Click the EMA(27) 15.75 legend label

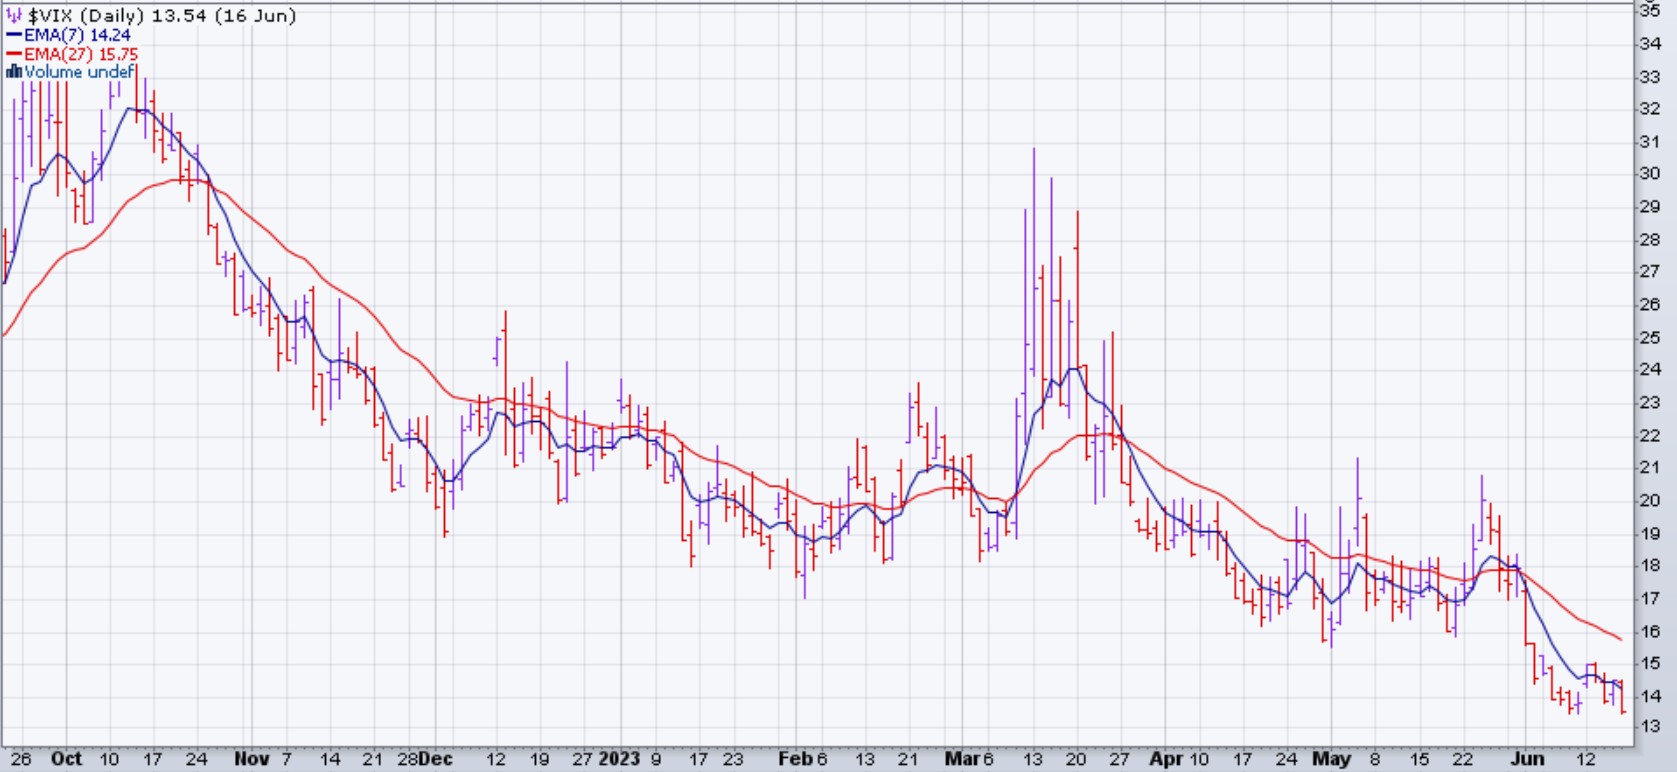[81, 54]
